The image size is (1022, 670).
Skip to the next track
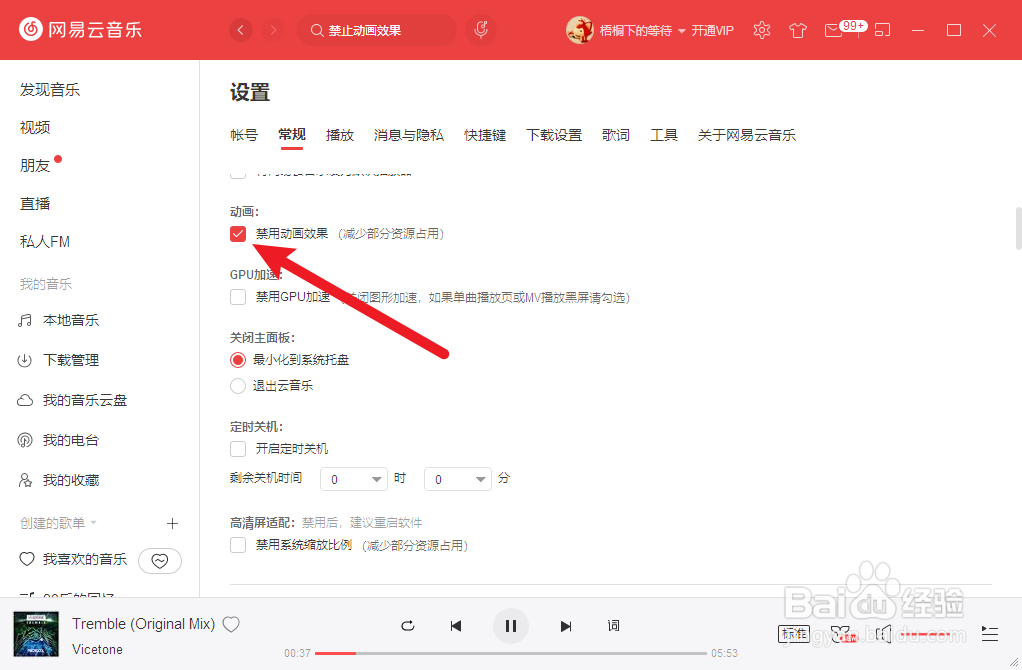coord(566,626)
